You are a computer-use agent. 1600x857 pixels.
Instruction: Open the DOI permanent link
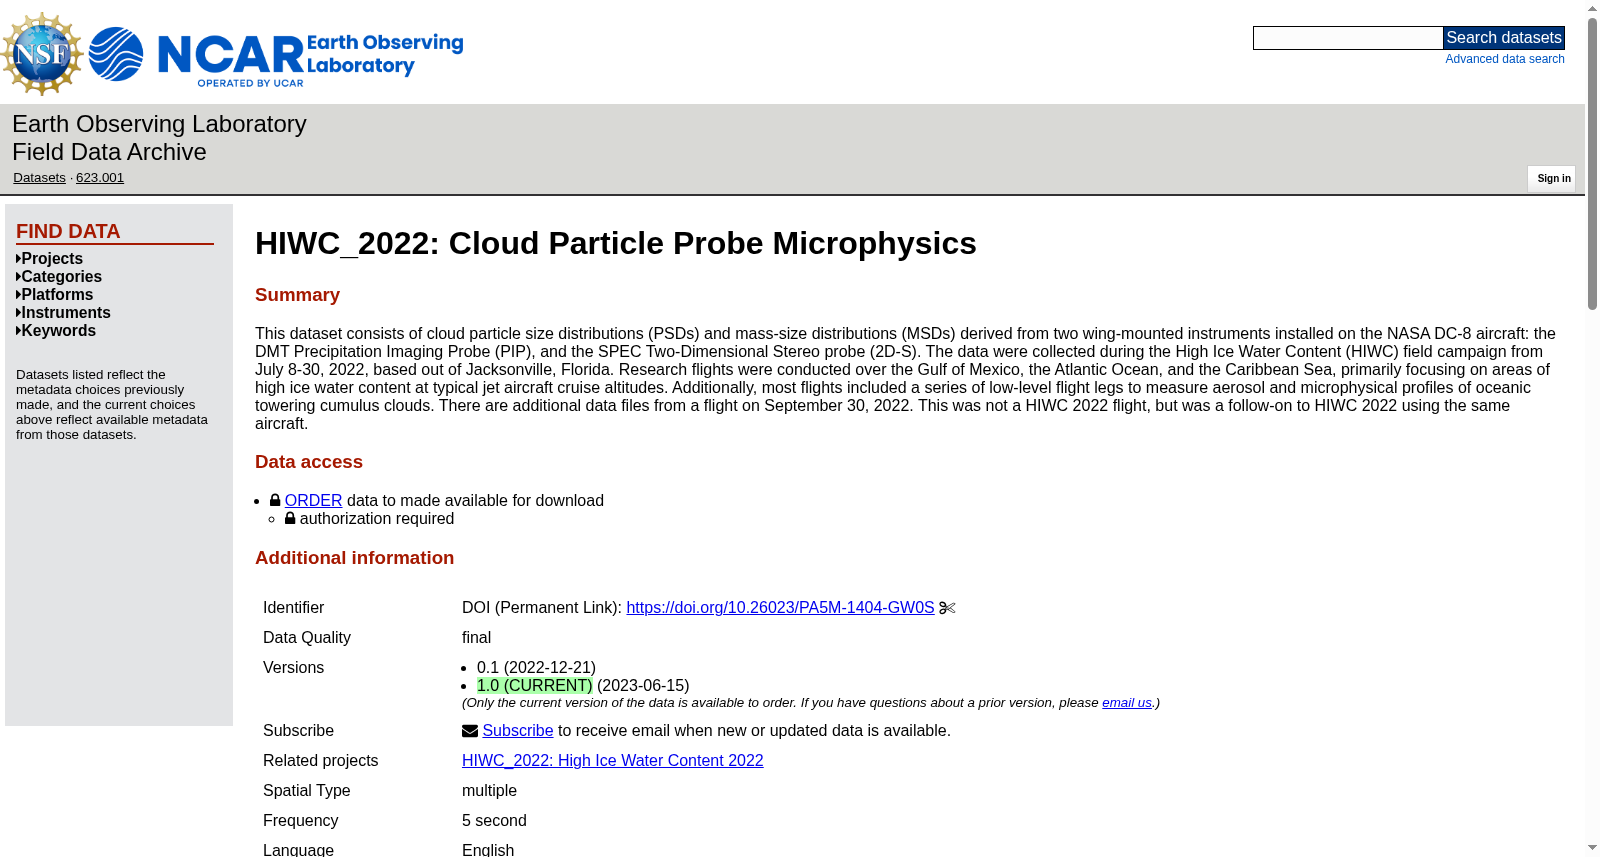[x=780, y=608]
